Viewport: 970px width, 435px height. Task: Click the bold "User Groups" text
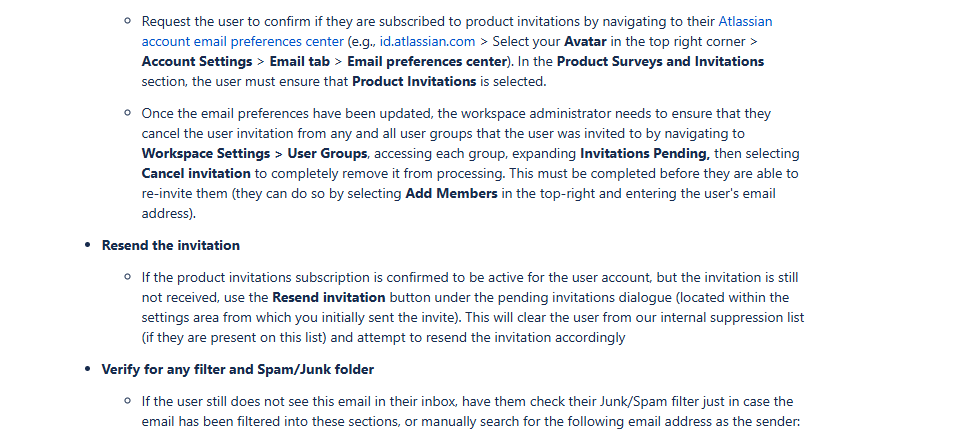pyautogui.click(x=327, y=153)
